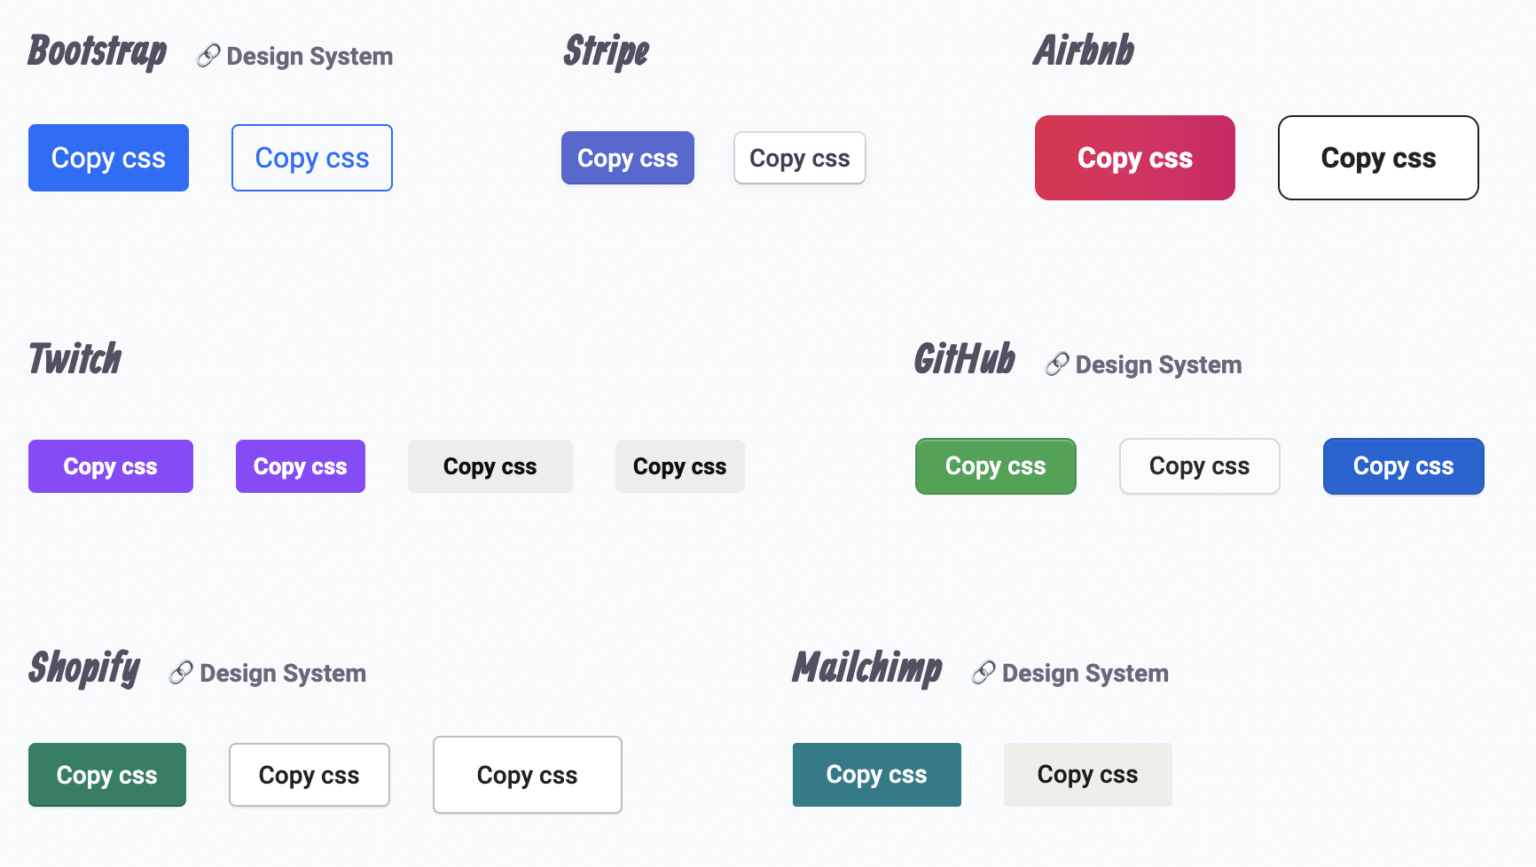Copy css for the last gray Twitch button
The image size is (1536, 867).
pos(679,466)
